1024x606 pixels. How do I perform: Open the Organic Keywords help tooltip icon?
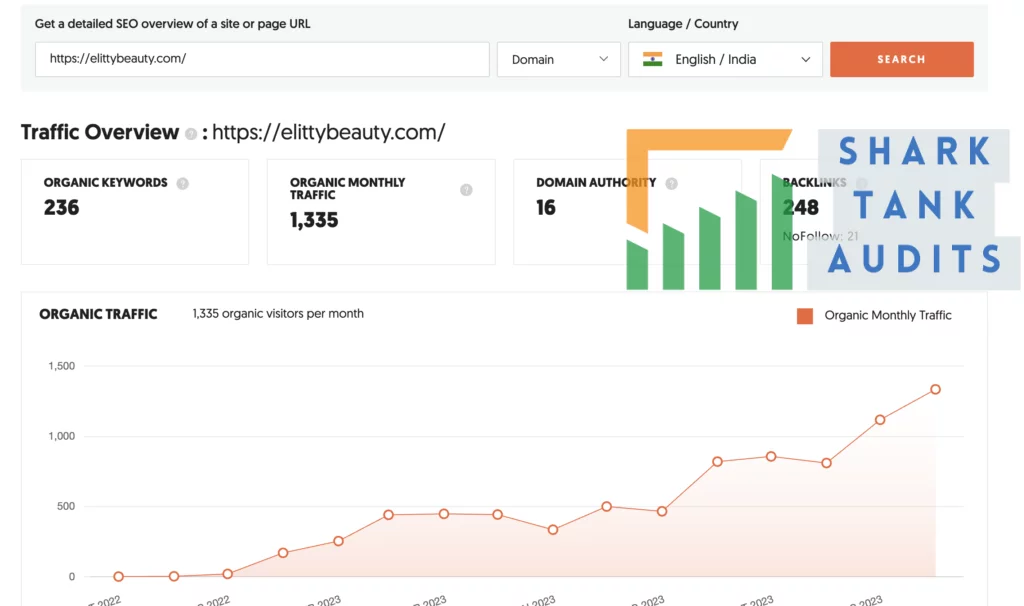click(183, 183)
